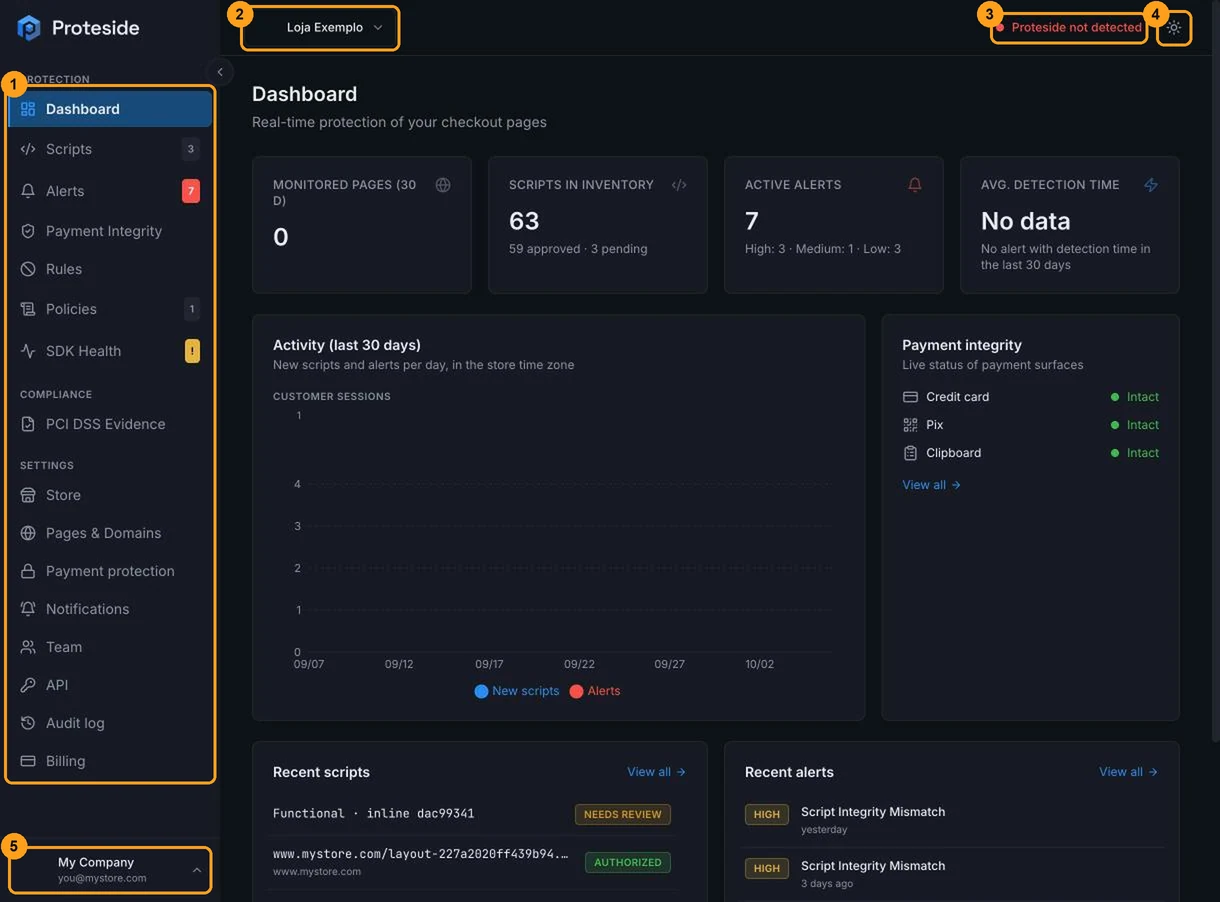Viewport: 1220px width, 902px height.
Task: Click the Intact status beside Credit card
Action: (1135, 397)
